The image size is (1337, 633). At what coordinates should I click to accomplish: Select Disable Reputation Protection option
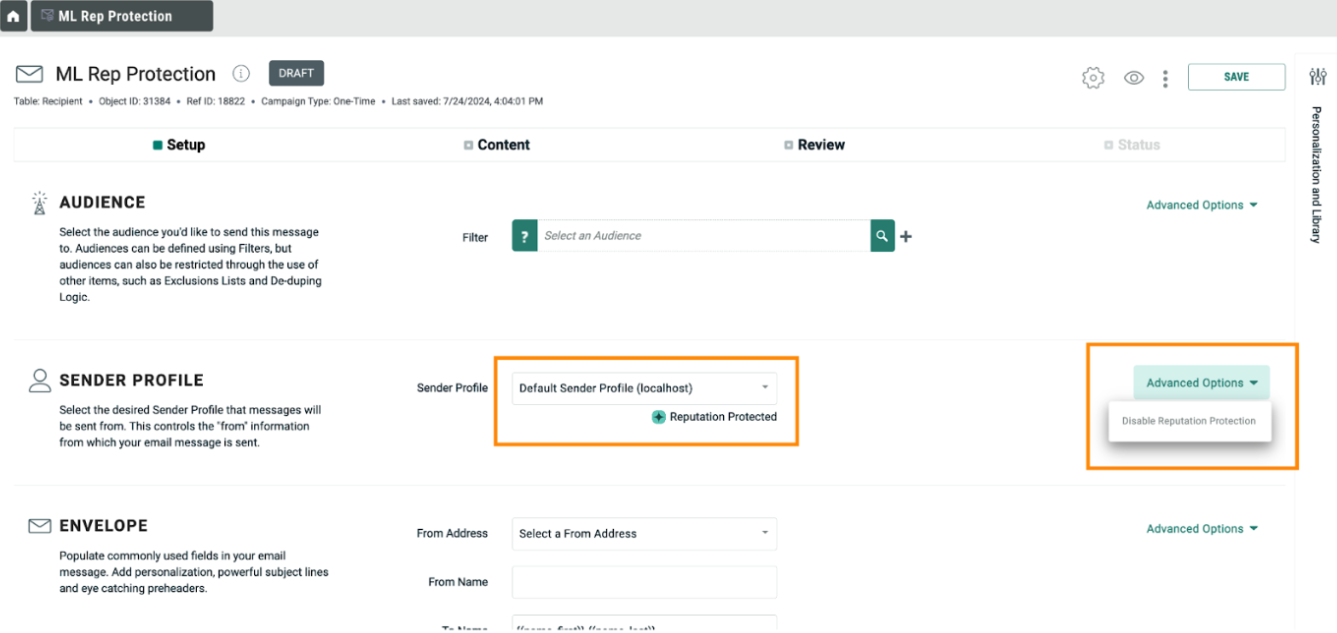[x=1188, y=421]
